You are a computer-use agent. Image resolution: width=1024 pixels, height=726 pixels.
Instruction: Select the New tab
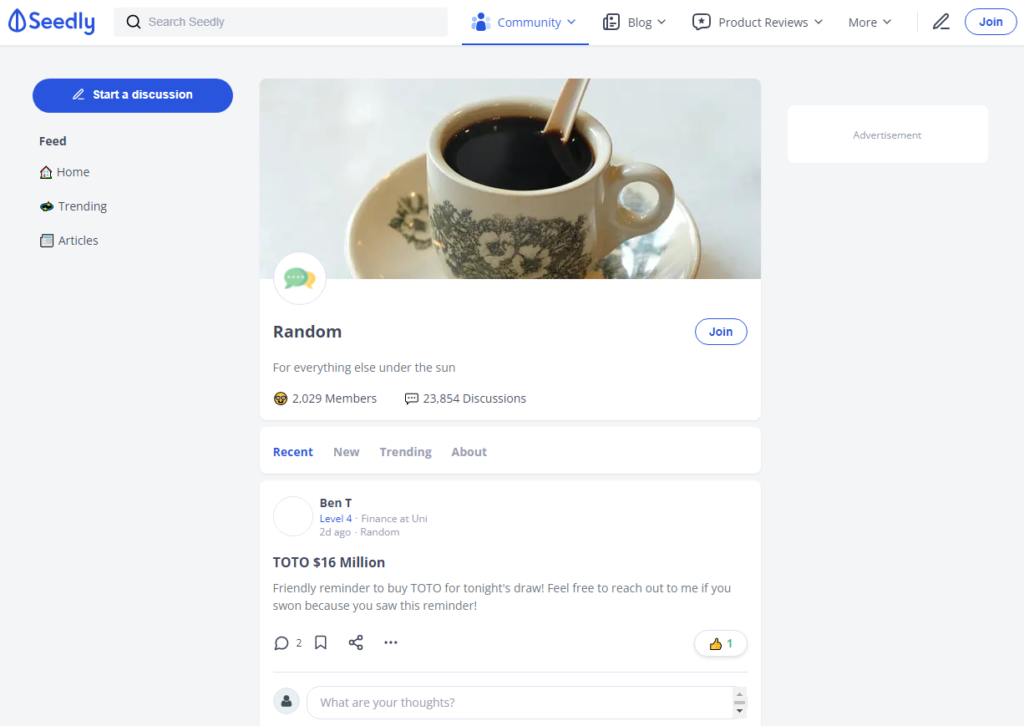pyautogui.click(x=346, y=452)
